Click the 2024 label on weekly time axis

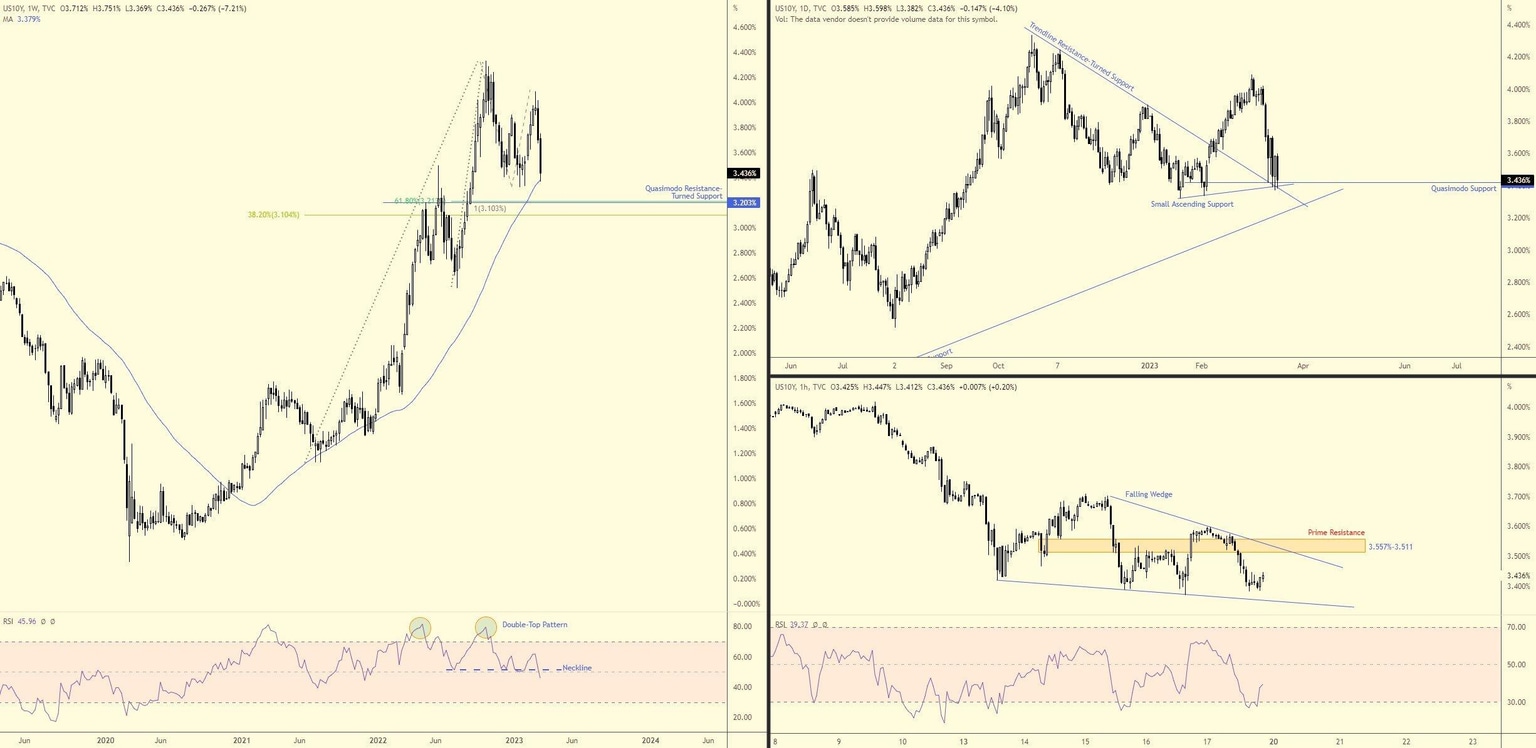tap(650, 741)
